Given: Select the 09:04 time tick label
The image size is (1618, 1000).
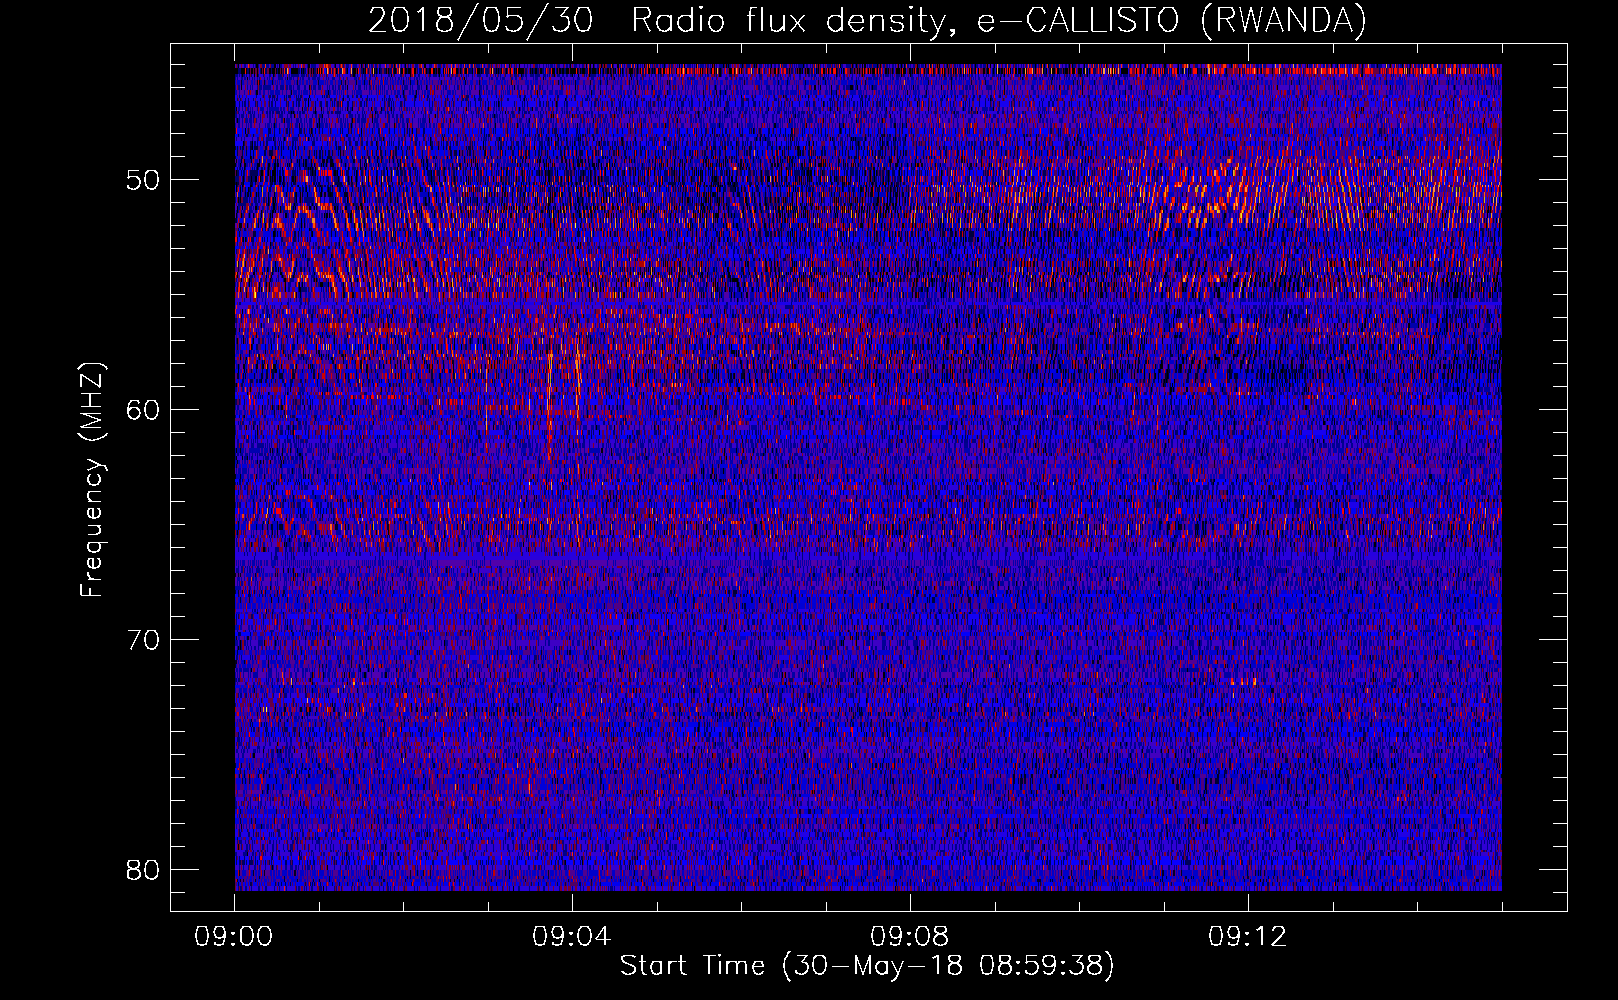Looking at the screenshot, I should 573,937.
